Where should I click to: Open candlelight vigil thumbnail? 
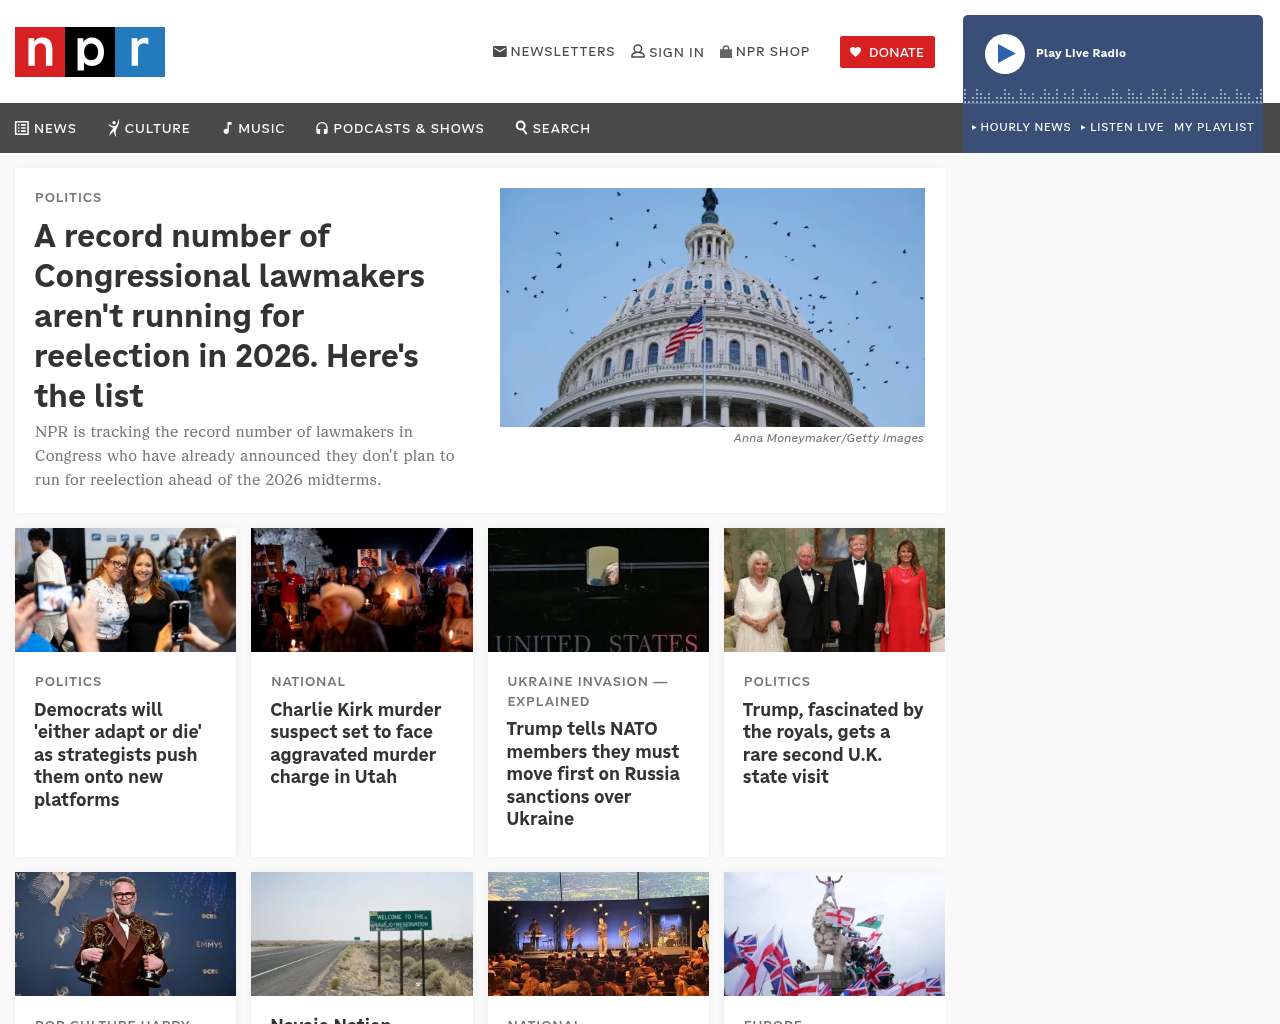[x=362, y=590]
